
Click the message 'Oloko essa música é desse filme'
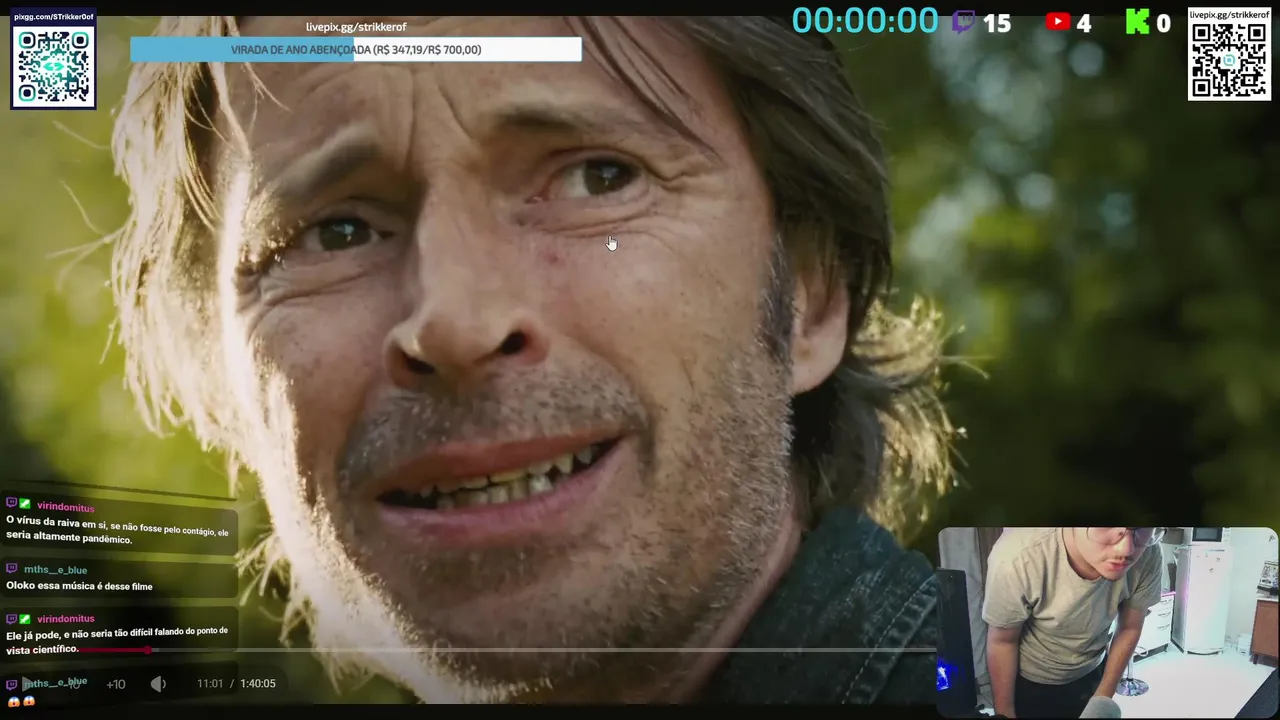(79, 586)
